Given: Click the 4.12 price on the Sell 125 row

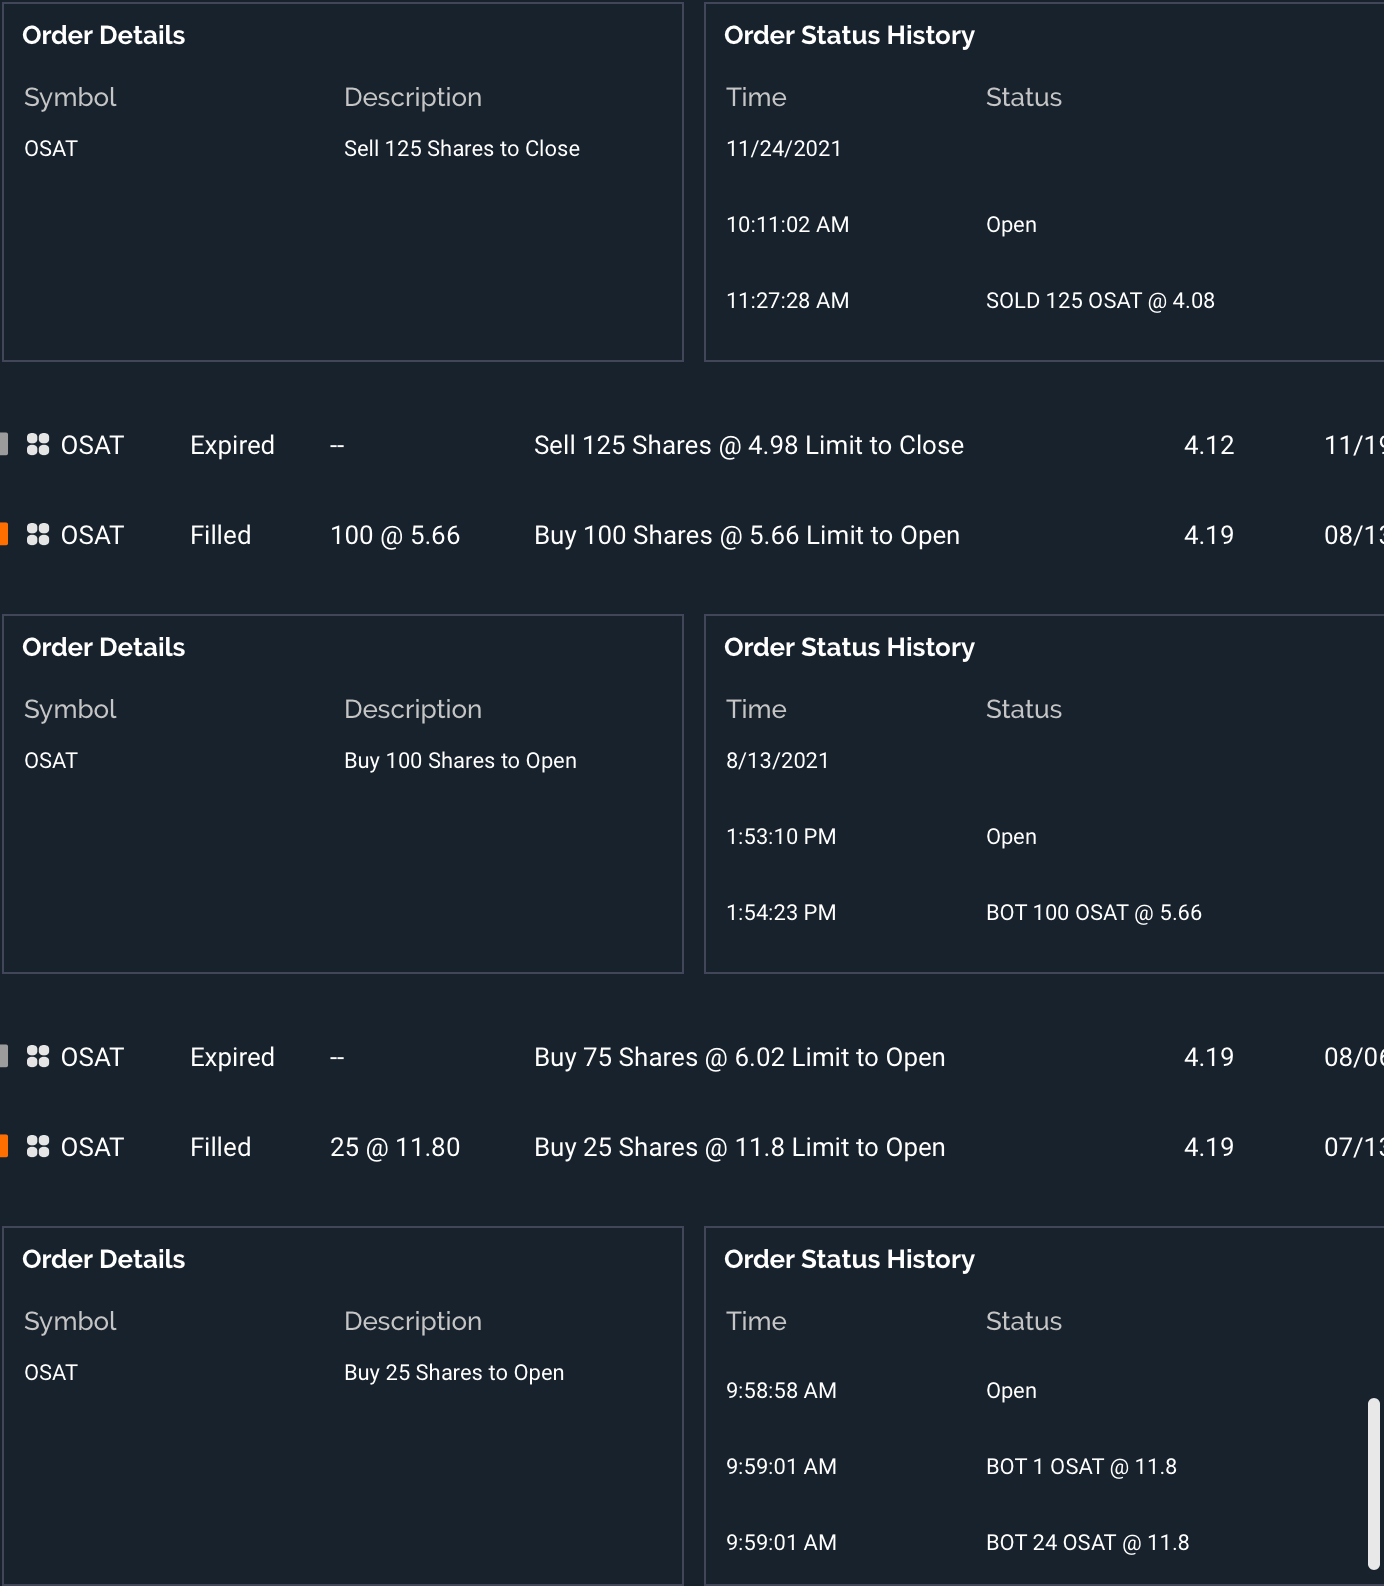Looking at the screenshot, I should [x=1208, y=445].
